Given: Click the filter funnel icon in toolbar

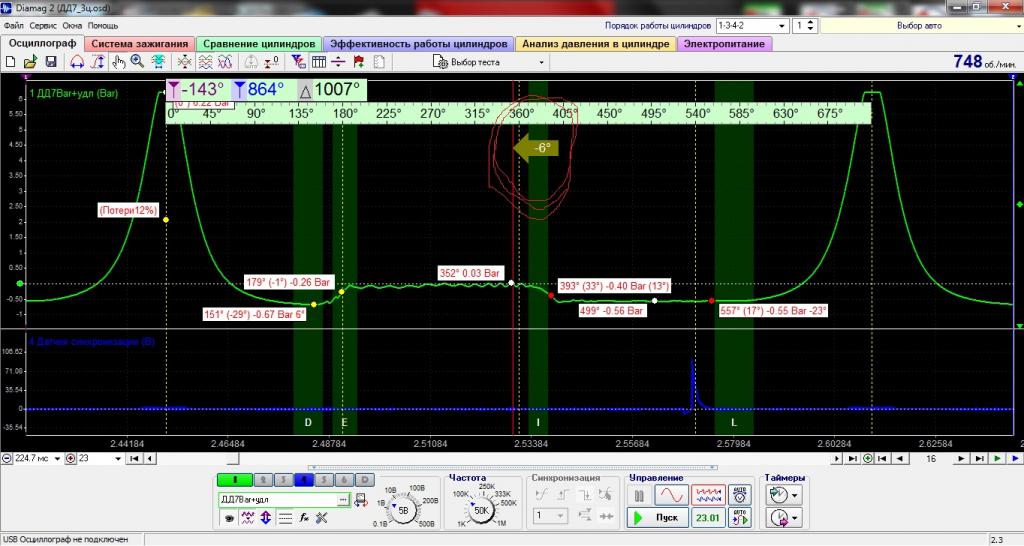Looking at the screenshot, I should click(298, 62).
